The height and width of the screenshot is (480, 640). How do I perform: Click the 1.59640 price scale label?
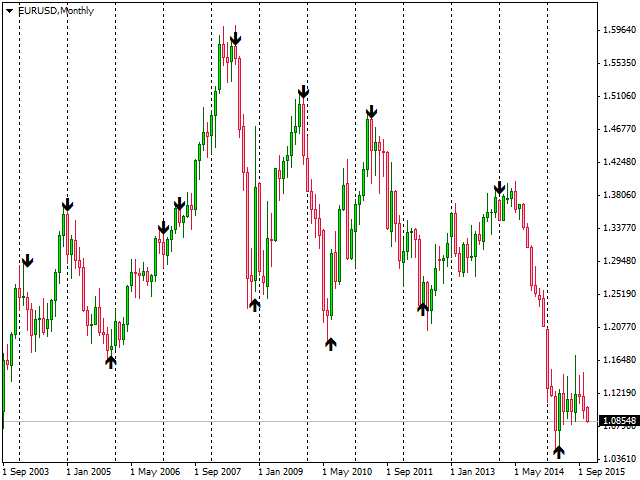(x=617, y=30)
